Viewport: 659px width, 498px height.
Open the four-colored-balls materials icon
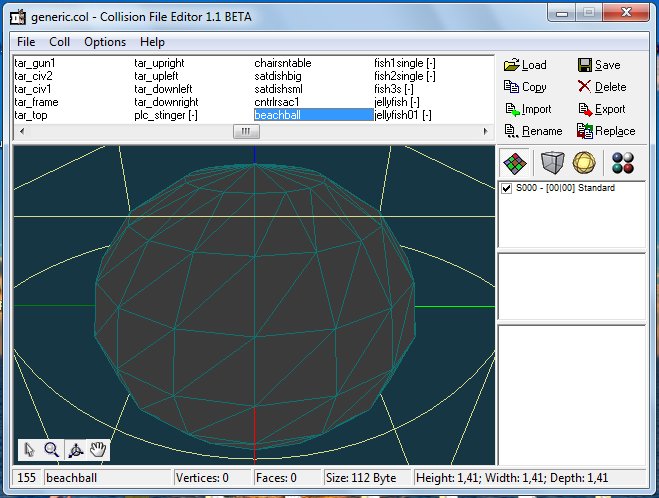(x=623, y=163)
